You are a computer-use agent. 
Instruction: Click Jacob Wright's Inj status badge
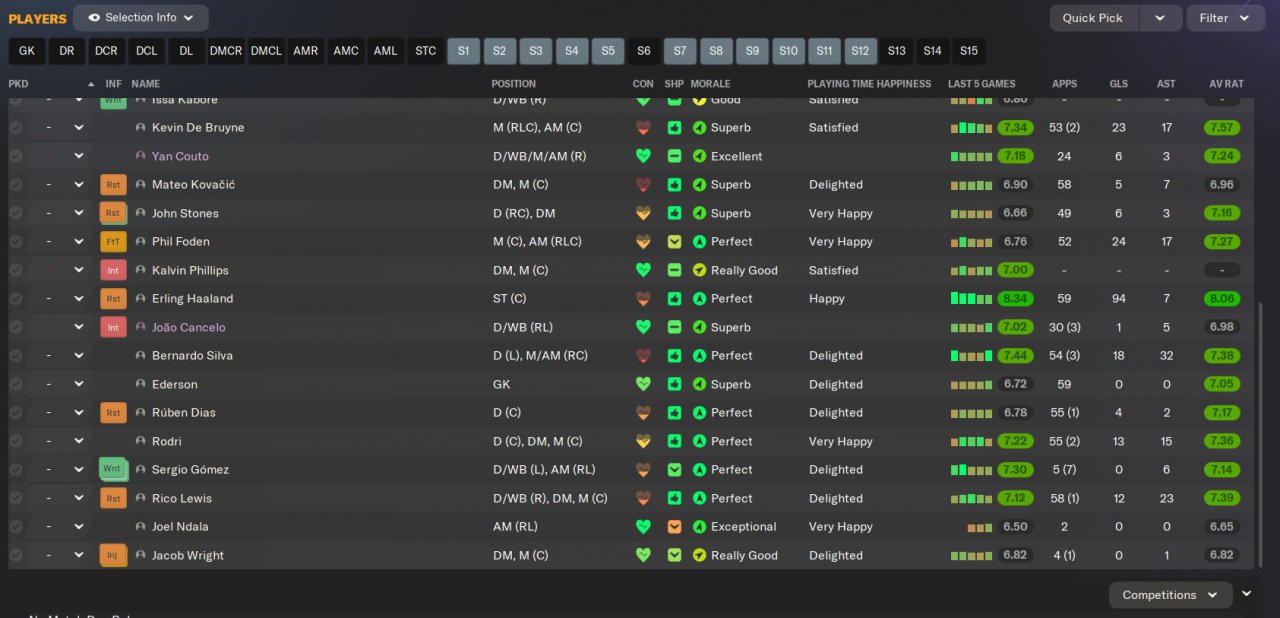coord(113,555)
